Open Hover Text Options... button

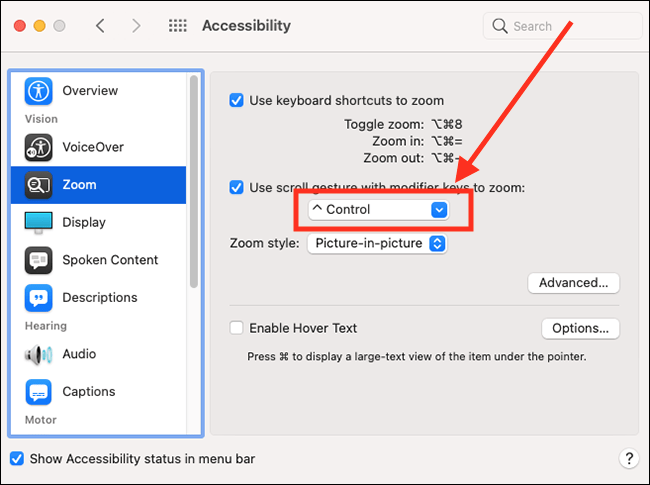[580, 328]
